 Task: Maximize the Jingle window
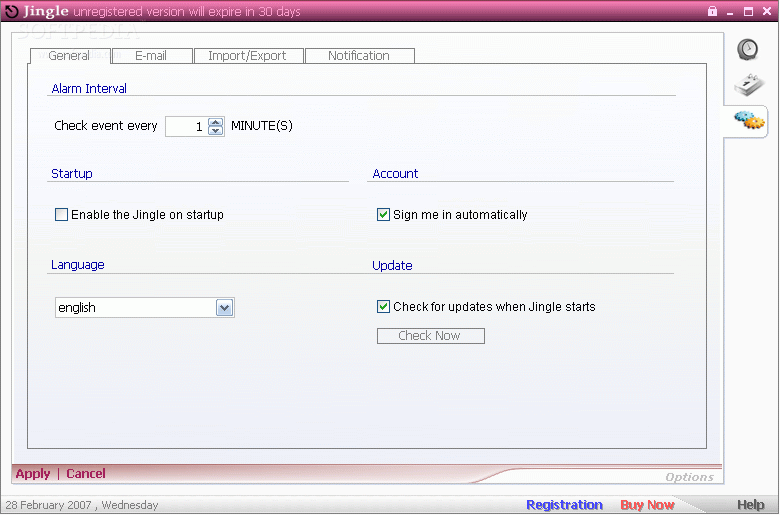click(x=748, y=11)
